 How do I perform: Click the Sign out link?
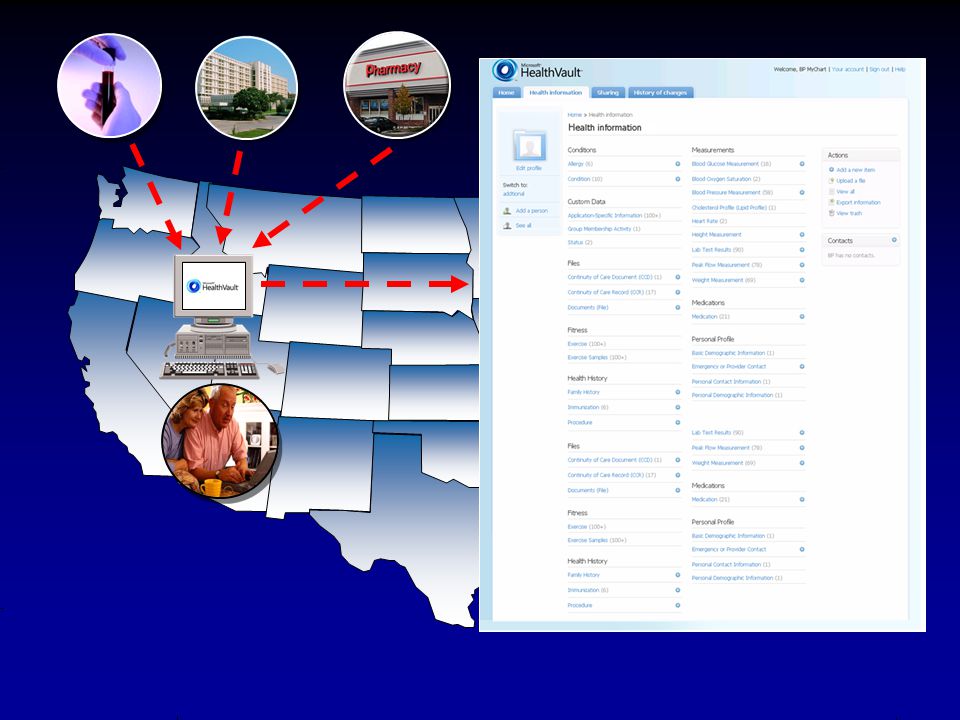tap(879, 69)
